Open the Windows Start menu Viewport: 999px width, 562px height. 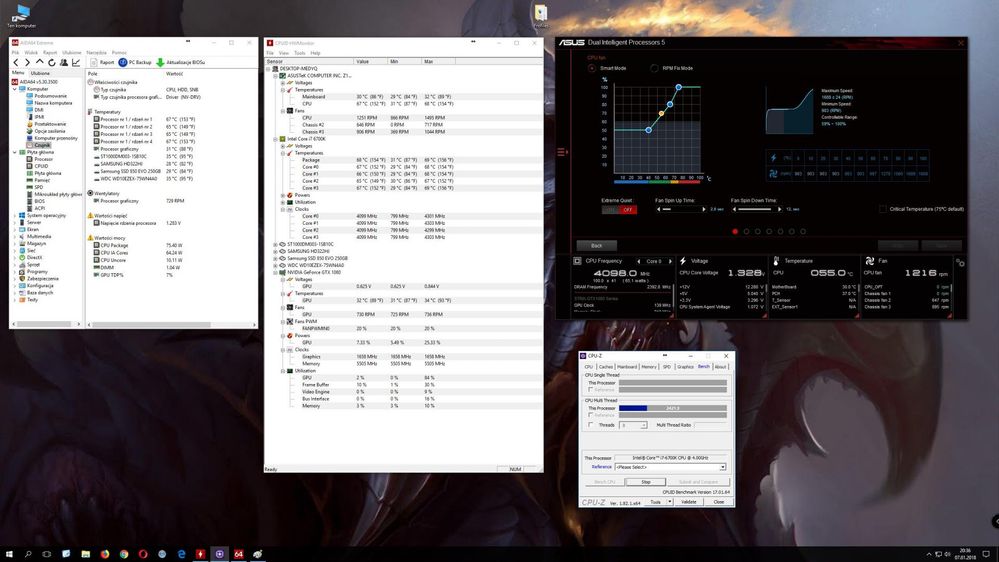(x=9, y=554)
